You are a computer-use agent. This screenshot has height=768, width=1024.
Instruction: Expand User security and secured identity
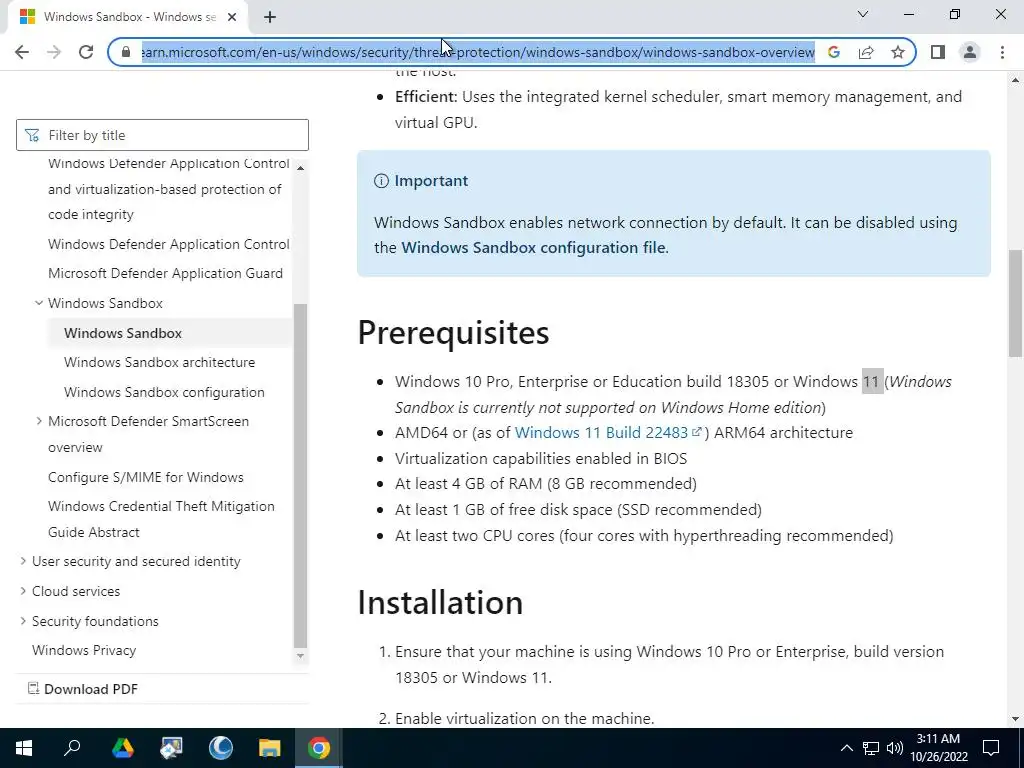coord(23,561)
